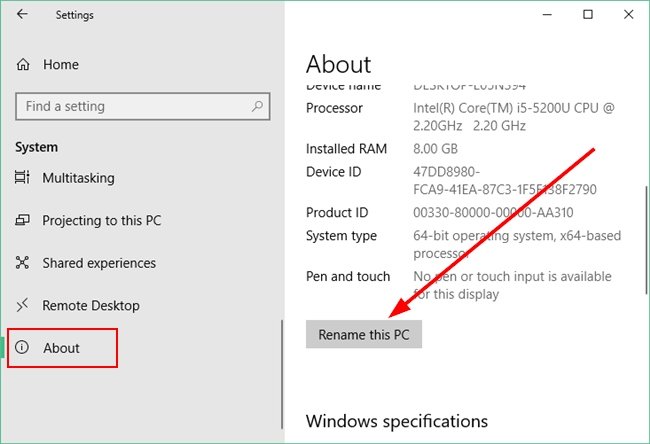
Task: Click the Processor value Intel(R) Core(TM) i5-5200U
Action: (514, 116)
